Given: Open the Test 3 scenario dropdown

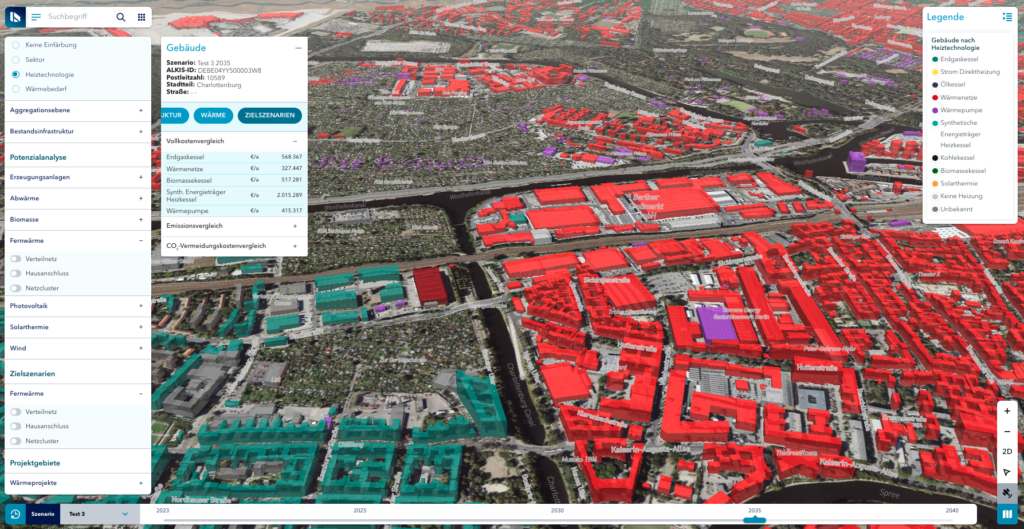Looking at the screenshot, I should (98, 514).
